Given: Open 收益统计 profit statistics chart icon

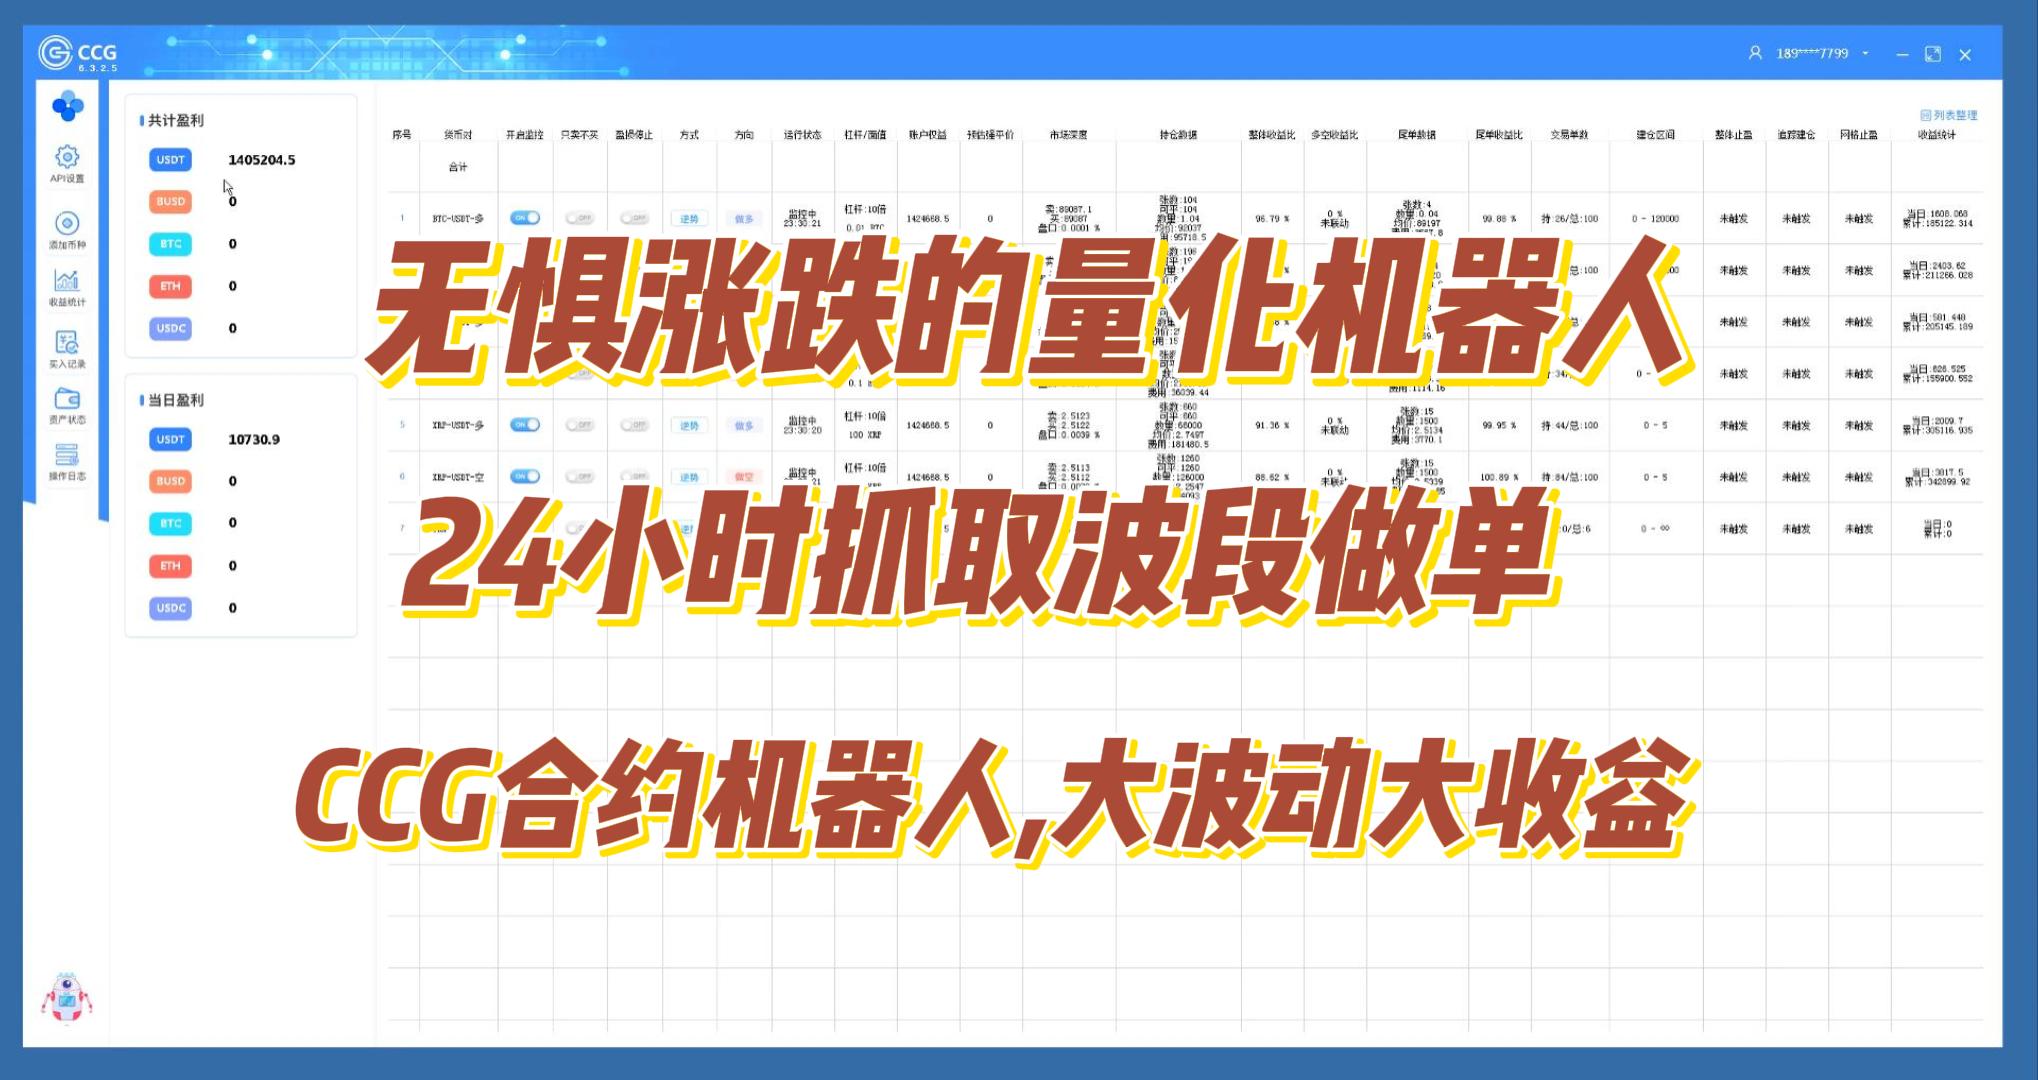Looking at the screenshot, I should tap(67, 288).
